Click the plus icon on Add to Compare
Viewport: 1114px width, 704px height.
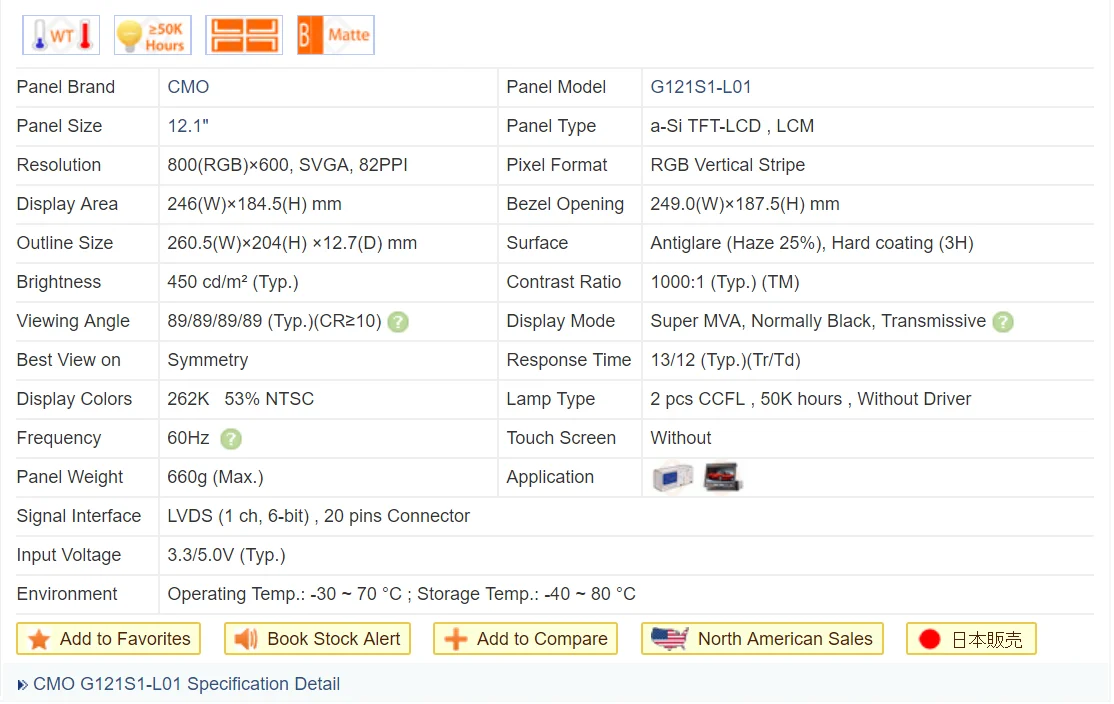pos(455,639)
